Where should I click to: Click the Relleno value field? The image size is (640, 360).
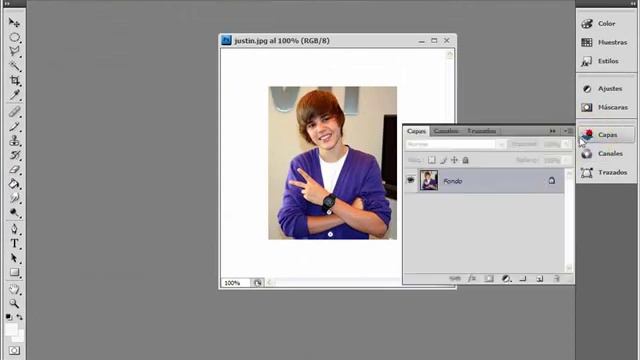[553, 160]
